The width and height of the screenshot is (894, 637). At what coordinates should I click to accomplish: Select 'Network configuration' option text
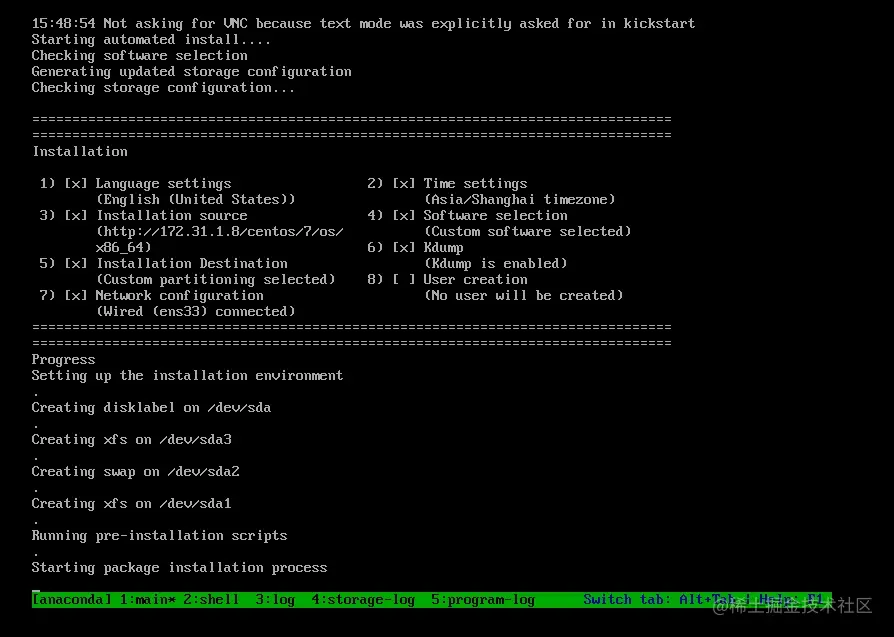pyautogui.click(x=179, y=295)
